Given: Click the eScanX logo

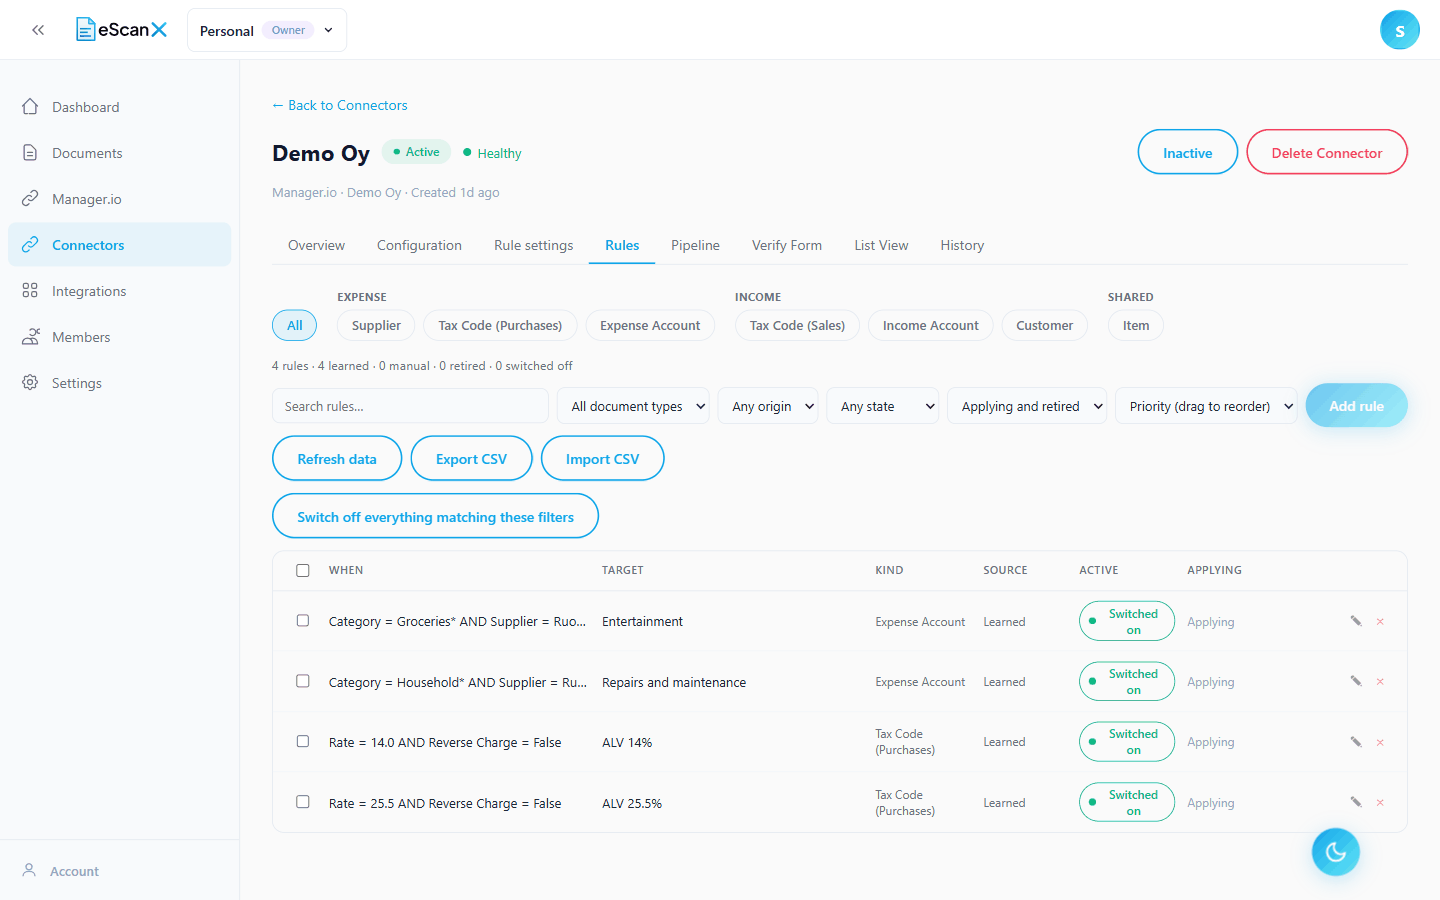Looking at the screenshot, I should coord(122,30).
